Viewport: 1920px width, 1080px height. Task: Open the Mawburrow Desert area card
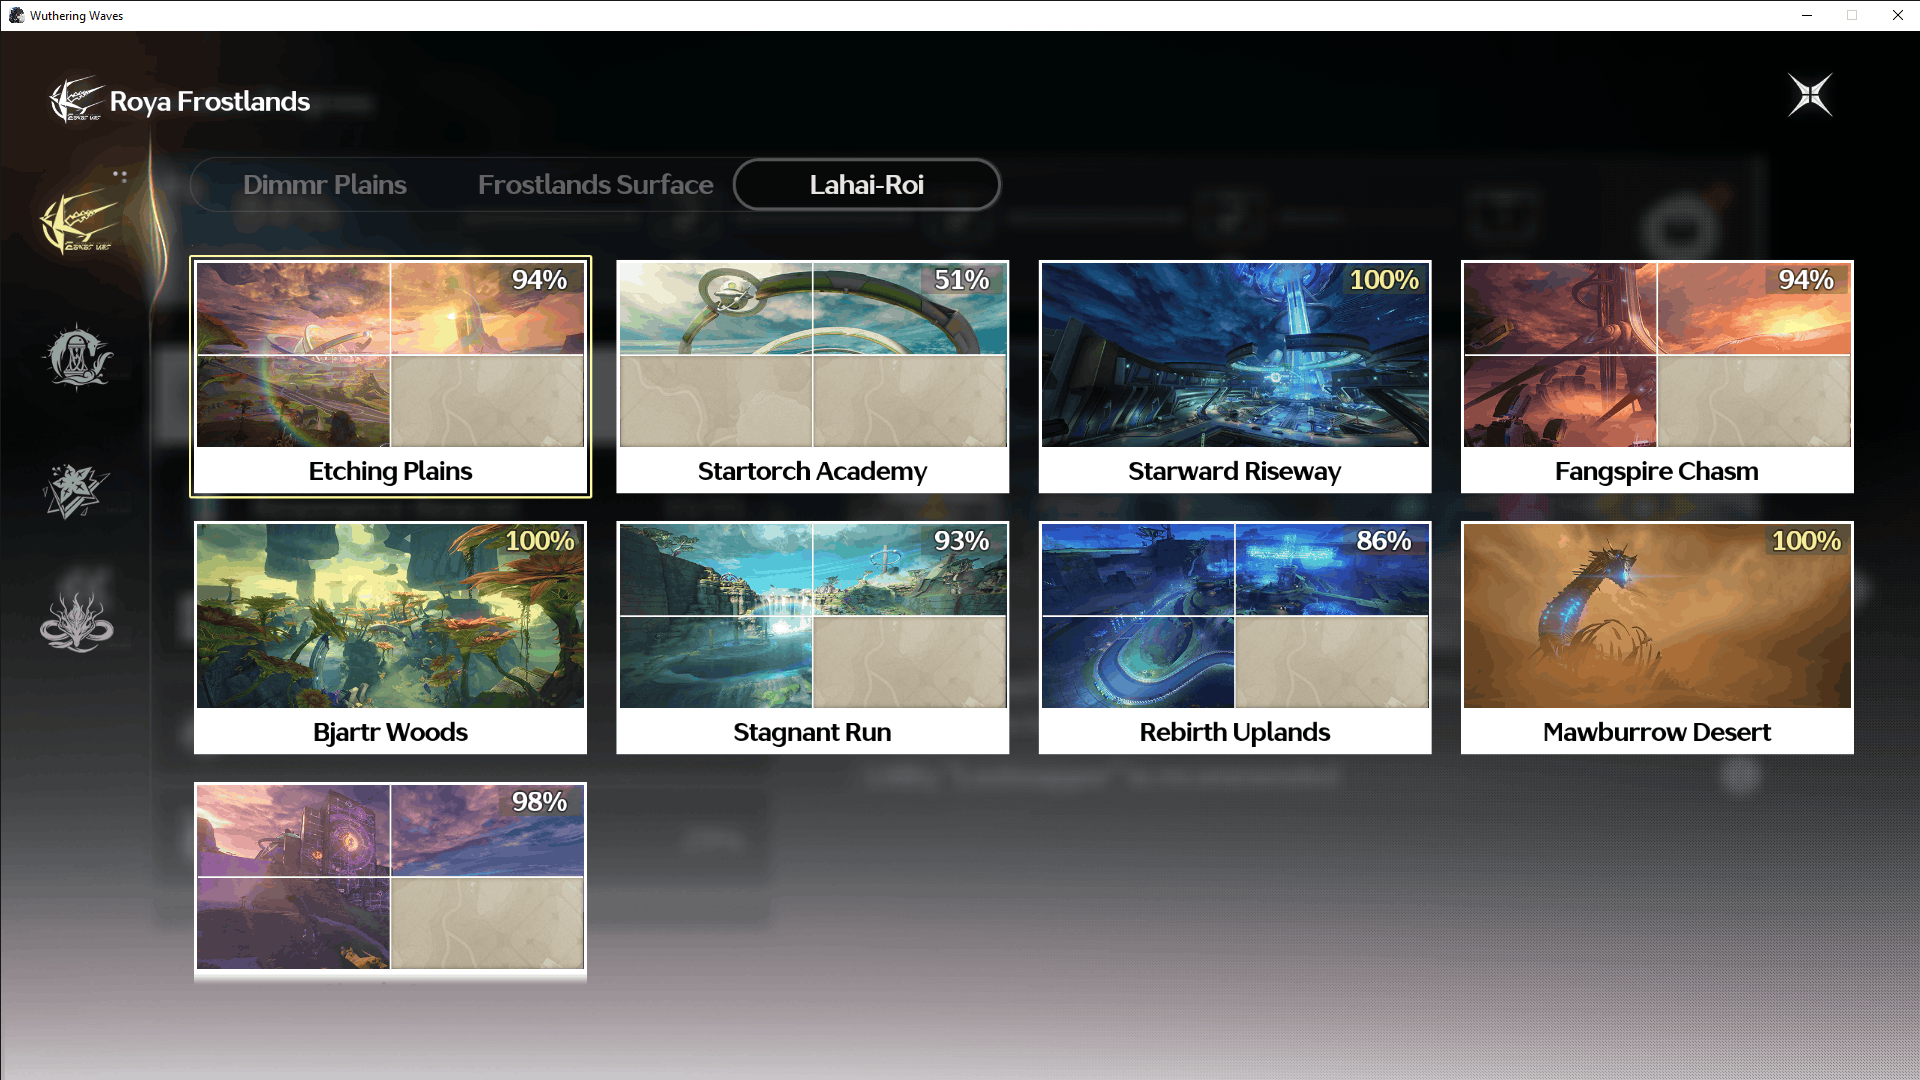click(1657, 638)
